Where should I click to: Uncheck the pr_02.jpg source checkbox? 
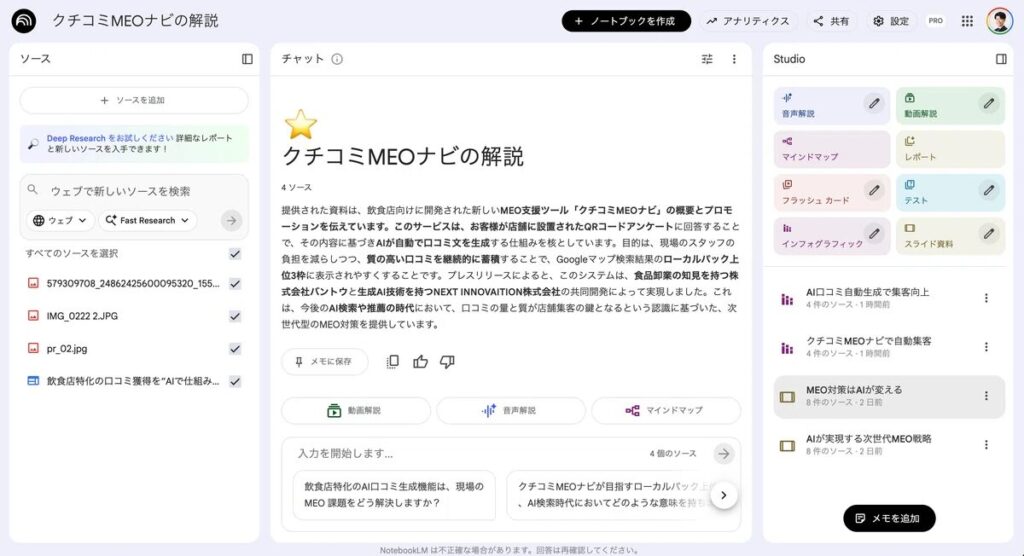(235, 349)
